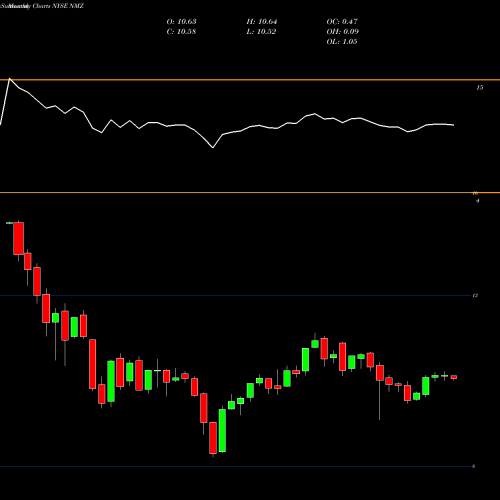Click the peak of the white line
This screenshot has width=500, height=500.
pyautogui.click(x=9, y=79)
